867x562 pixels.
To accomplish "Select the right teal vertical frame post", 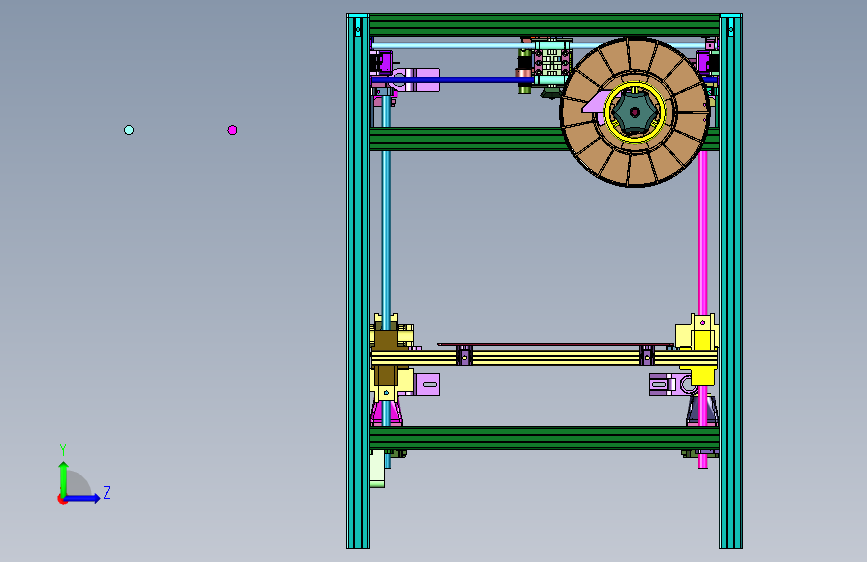I will tap(730, 281).
